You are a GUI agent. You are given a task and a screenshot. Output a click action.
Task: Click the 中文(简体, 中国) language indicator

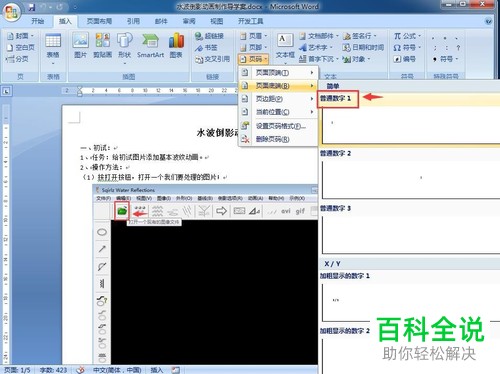(117, 370)
